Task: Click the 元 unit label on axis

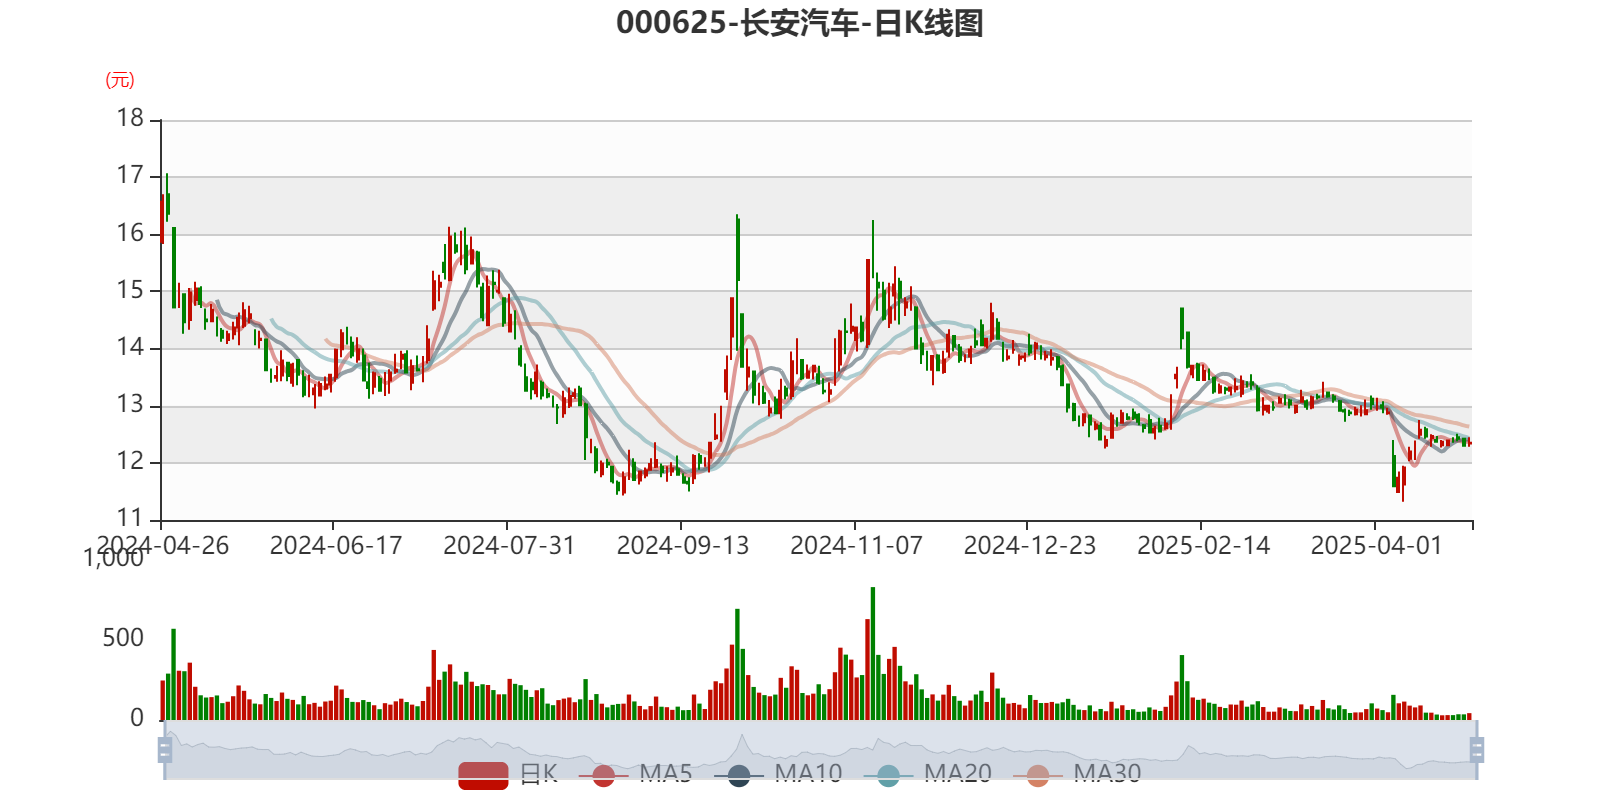Action: coord(120,80)
